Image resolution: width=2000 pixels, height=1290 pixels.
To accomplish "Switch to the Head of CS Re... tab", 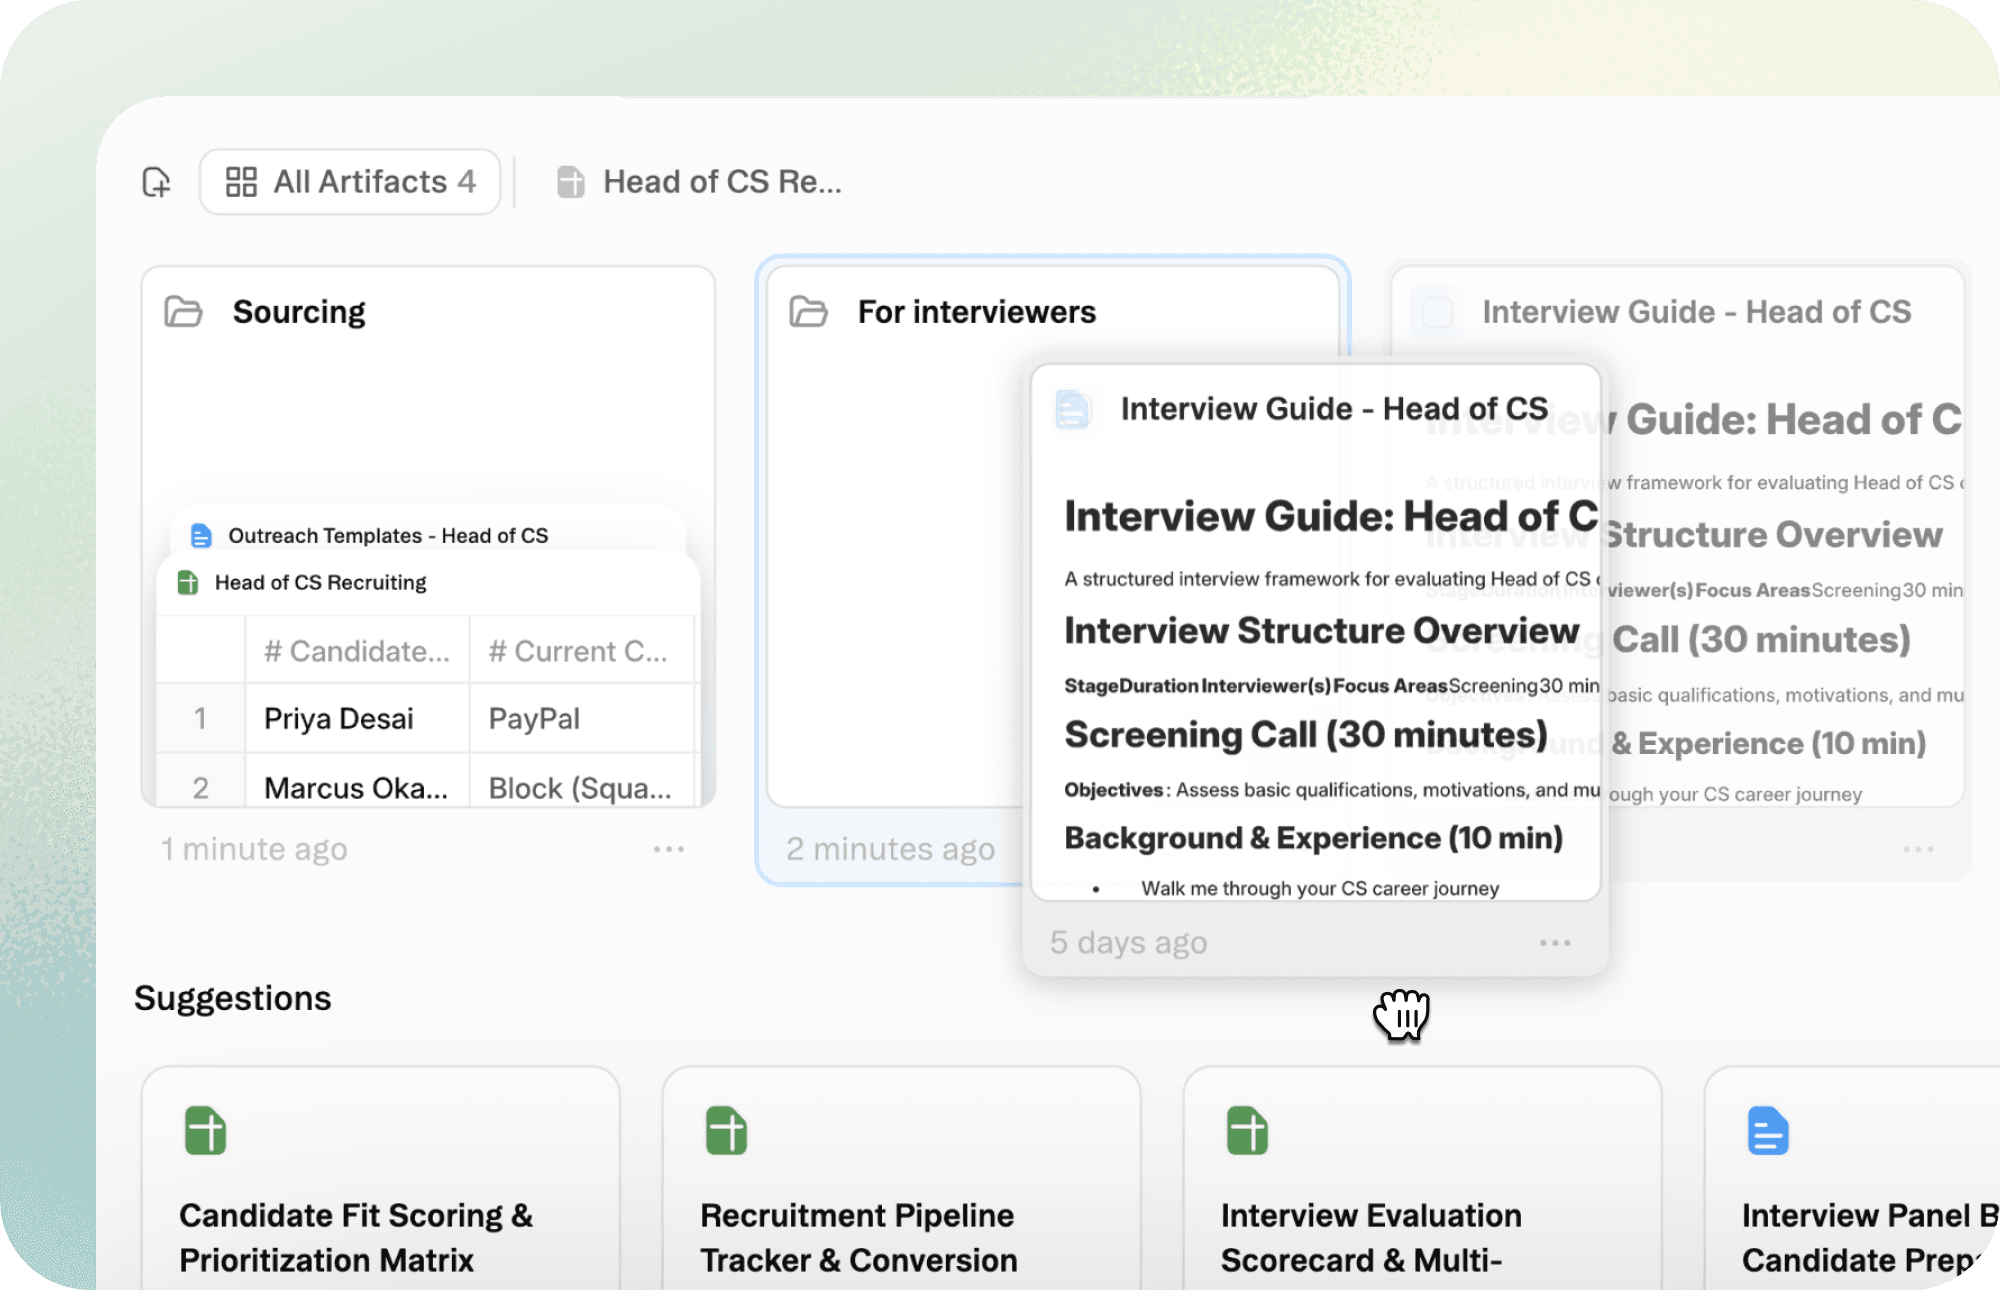I will pos(700,182).
